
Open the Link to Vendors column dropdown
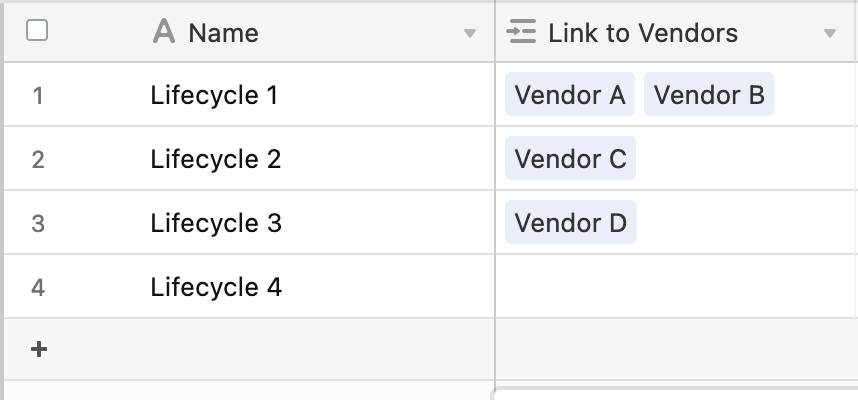[830, 33]
